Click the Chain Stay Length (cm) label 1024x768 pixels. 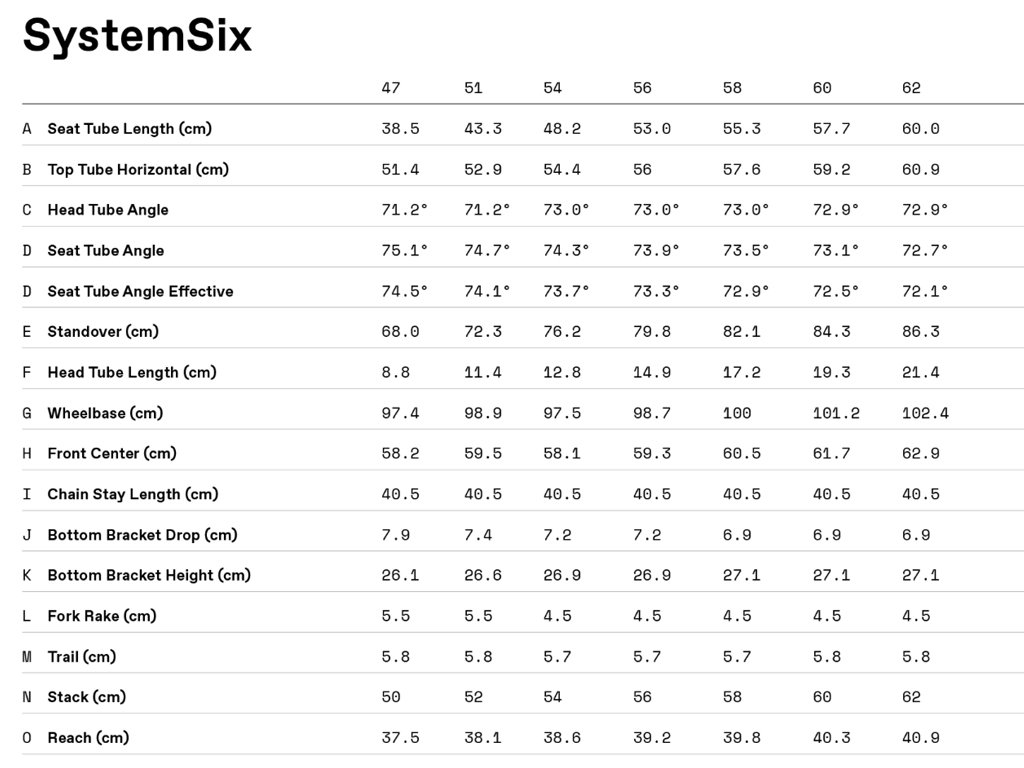pyautogui.click(x=132, y=494)
